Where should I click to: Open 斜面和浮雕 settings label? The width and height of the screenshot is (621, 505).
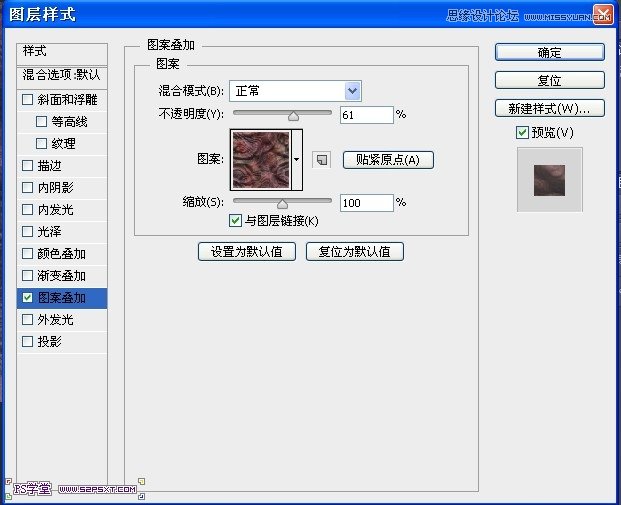pyautogui.click(x=67, y=99)
